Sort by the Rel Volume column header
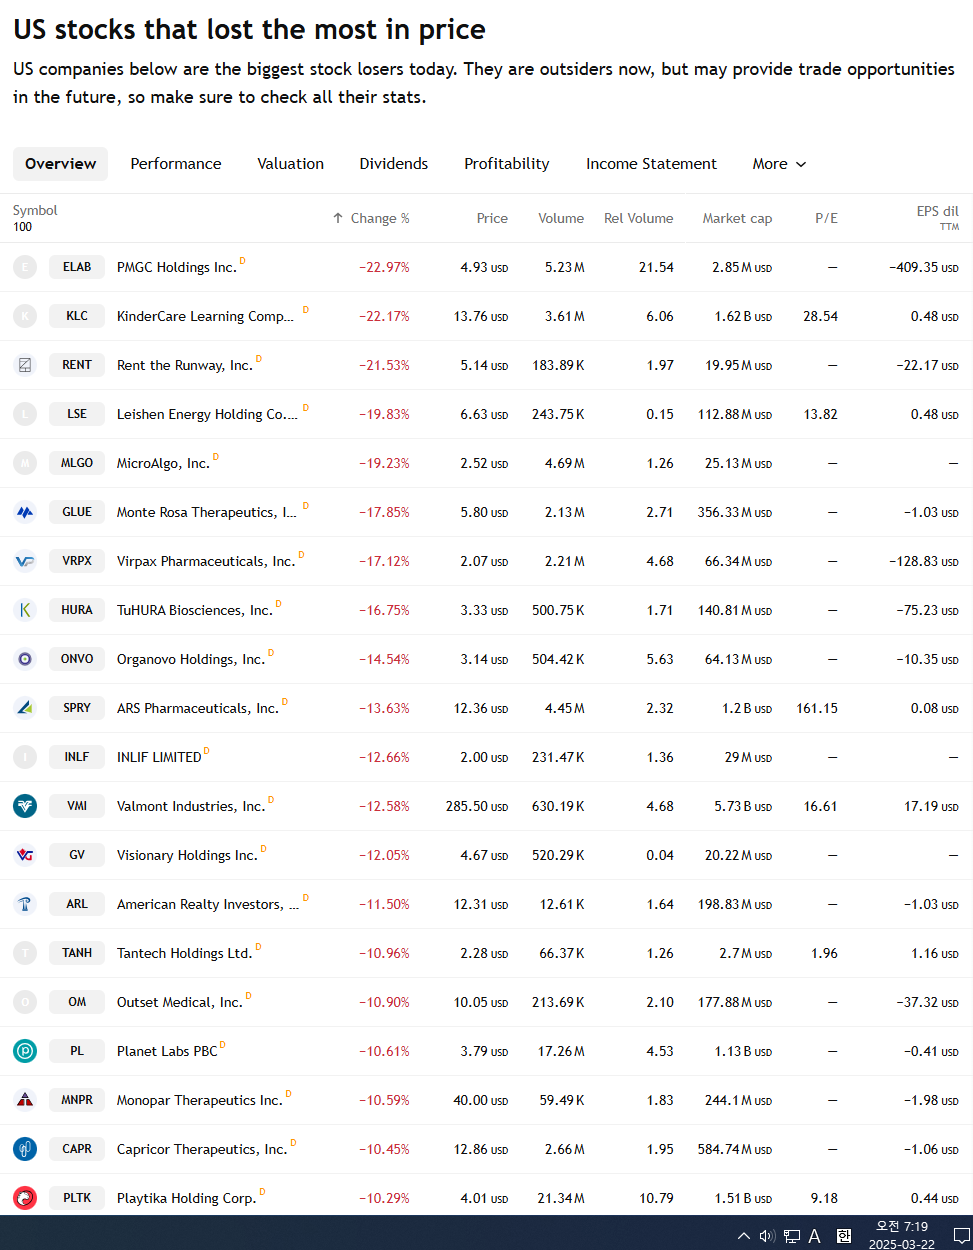The image size is (973, 1250). tap(639, 218)
